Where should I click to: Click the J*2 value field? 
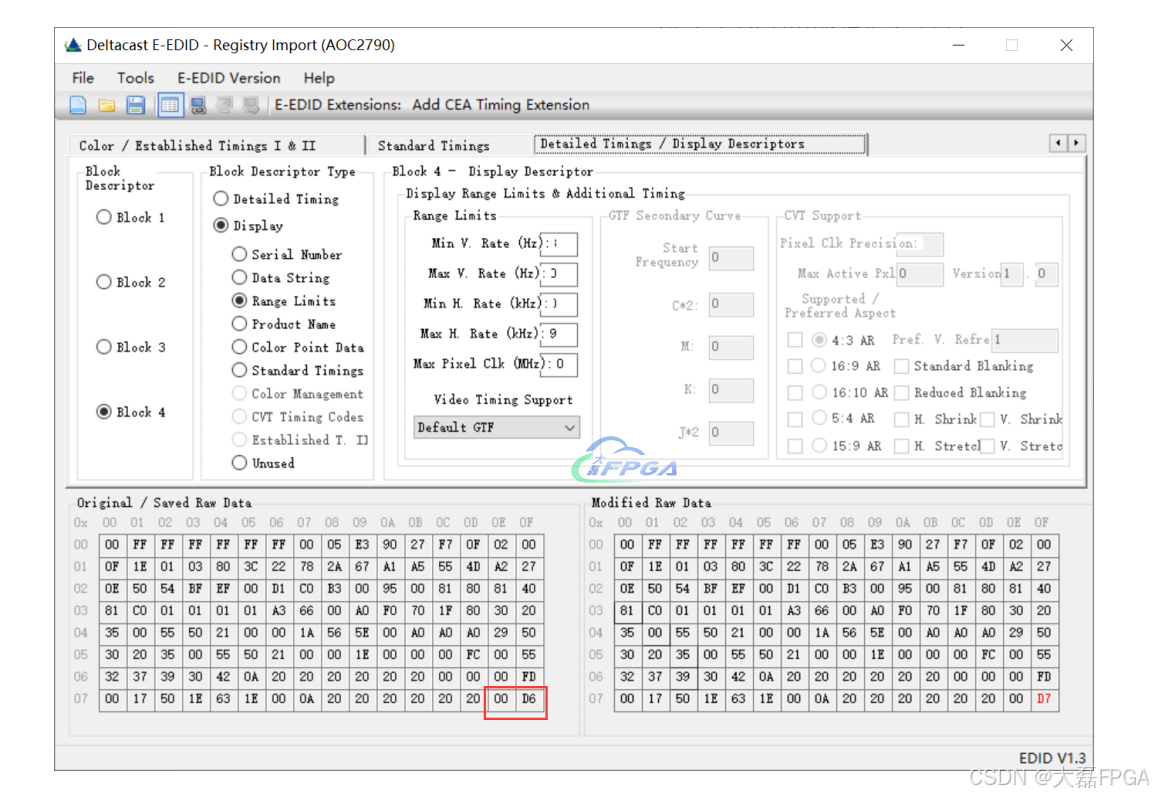[x=731, y=432]
